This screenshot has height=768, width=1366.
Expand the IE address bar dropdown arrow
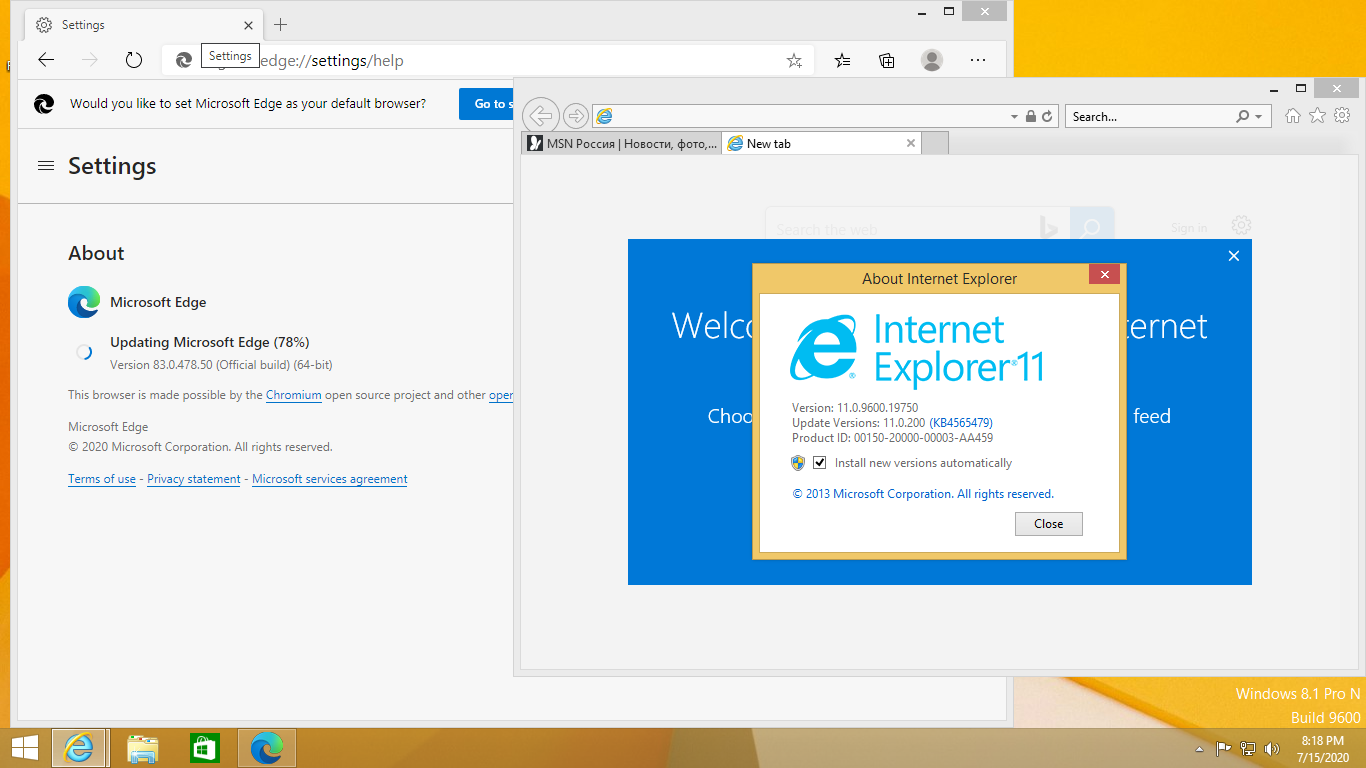1014,117
